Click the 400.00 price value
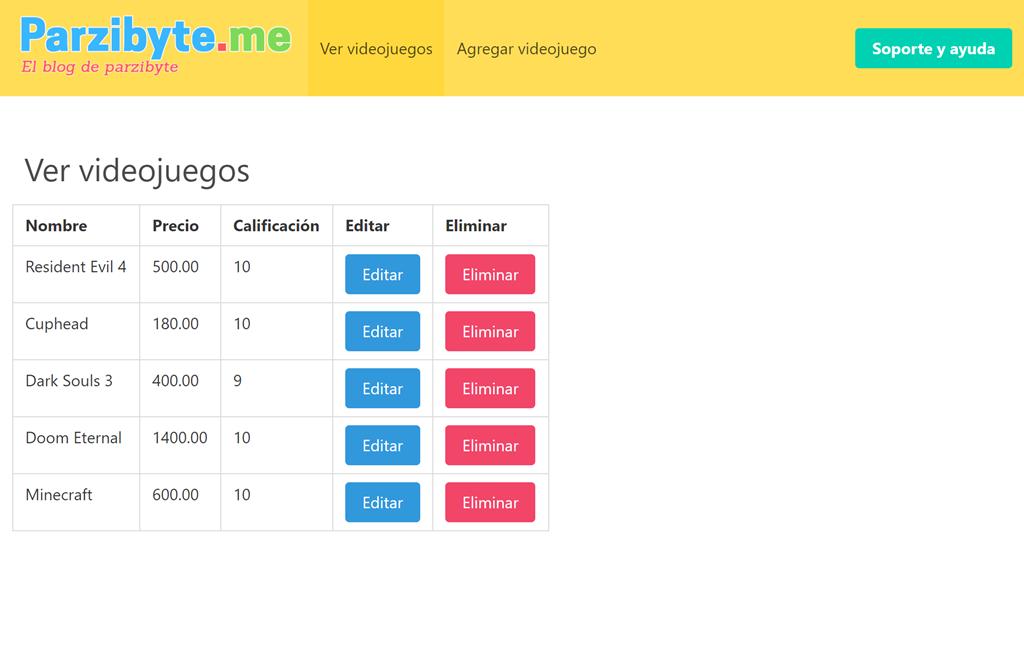 (x=176, y=381)
